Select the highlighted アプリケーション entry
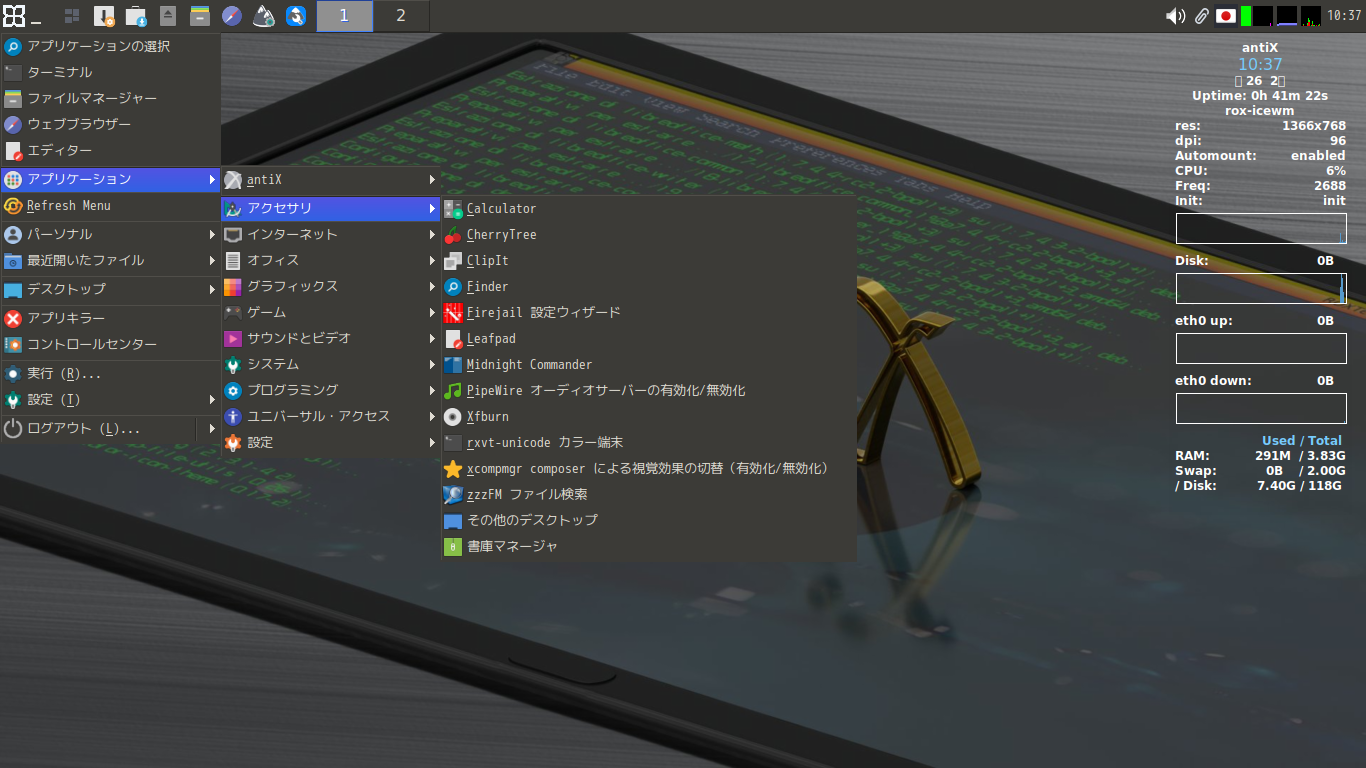Viewport: 1366px width, 768px height. (x=110, y=180)
